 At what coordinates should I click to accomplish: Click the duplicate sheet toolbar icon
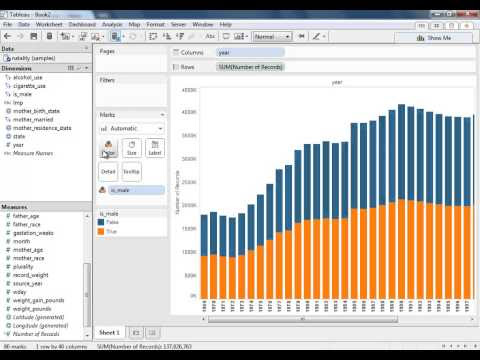(83, 36)
